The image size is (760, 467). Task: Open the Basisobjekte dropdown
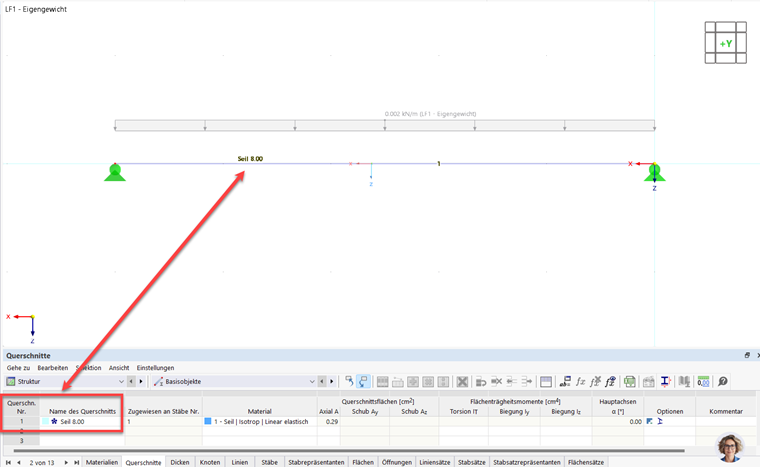tap(312, 382)
